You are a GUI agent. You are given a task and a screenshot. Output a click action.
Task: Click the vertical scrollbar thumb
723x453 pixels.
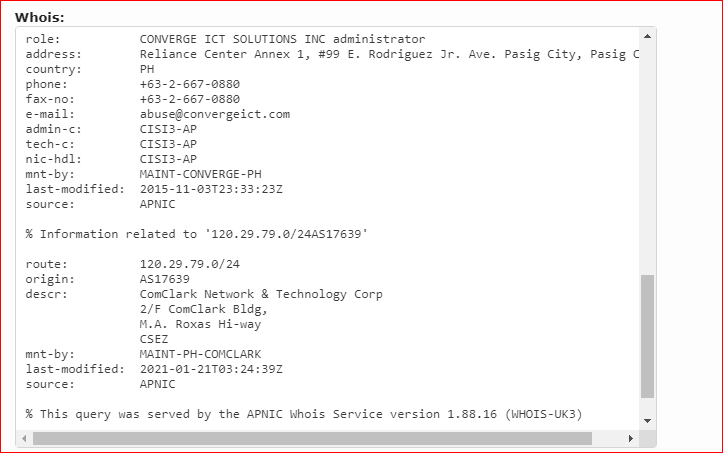point(647,336)
